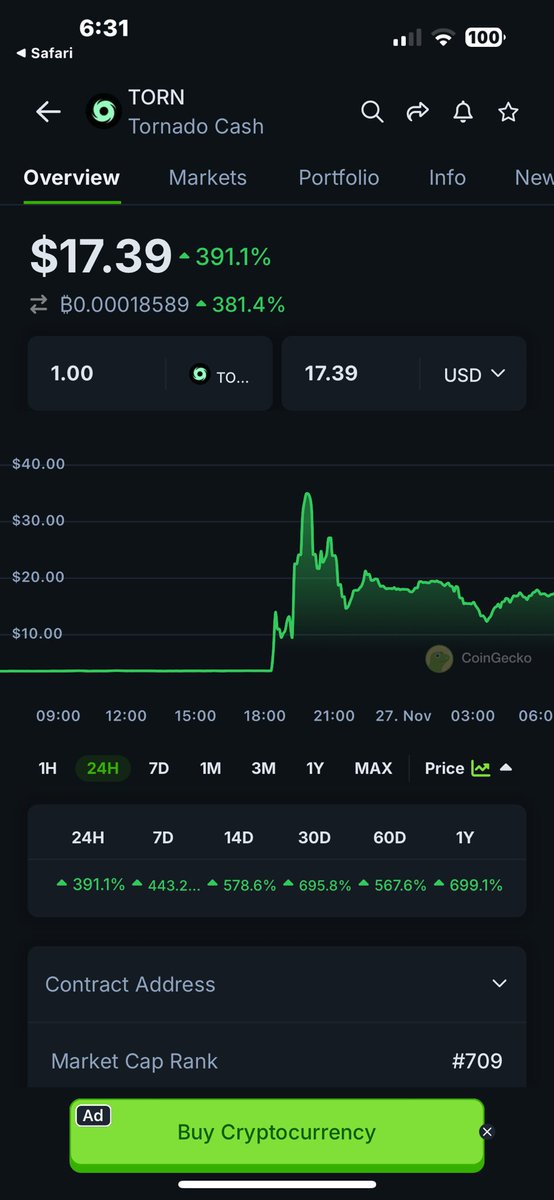The image size is (554, 1200).
Task: Tap 30D performance value 695.8%
Action: (318, 885)
